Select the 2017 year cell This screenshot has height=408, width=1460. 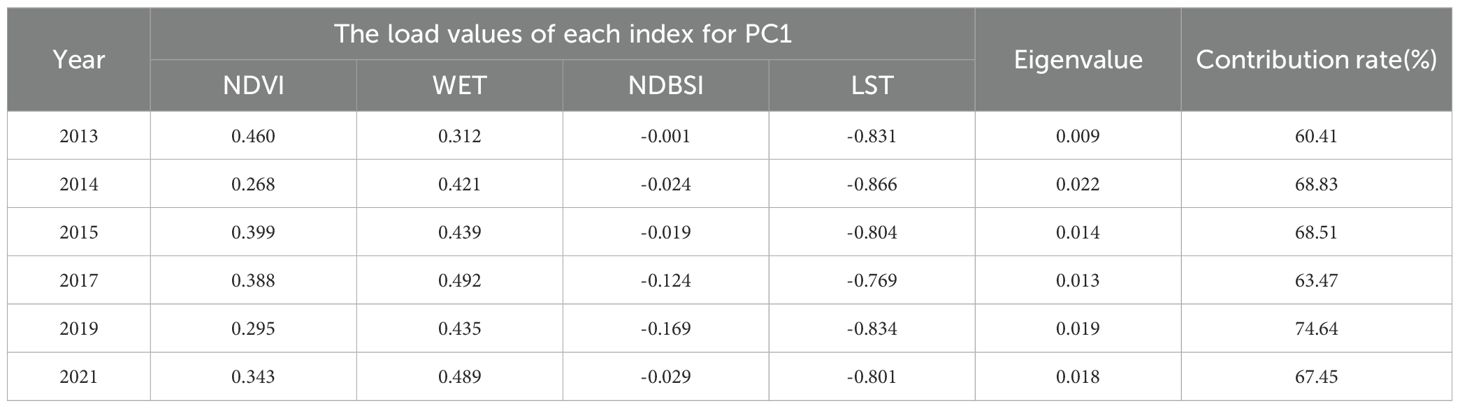point(79,280)
